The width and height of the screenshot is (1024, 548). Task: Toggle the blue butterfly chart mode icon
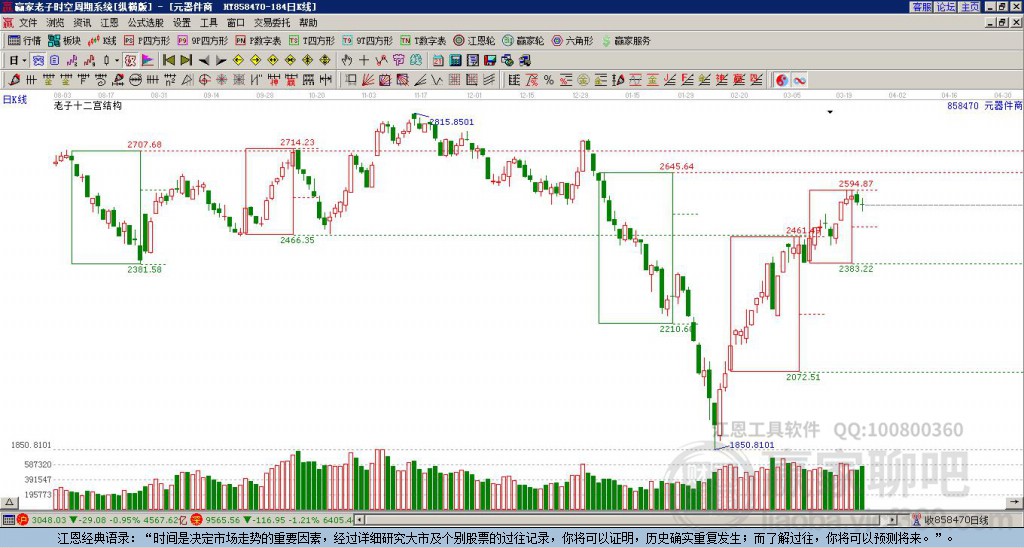[38, 61]
